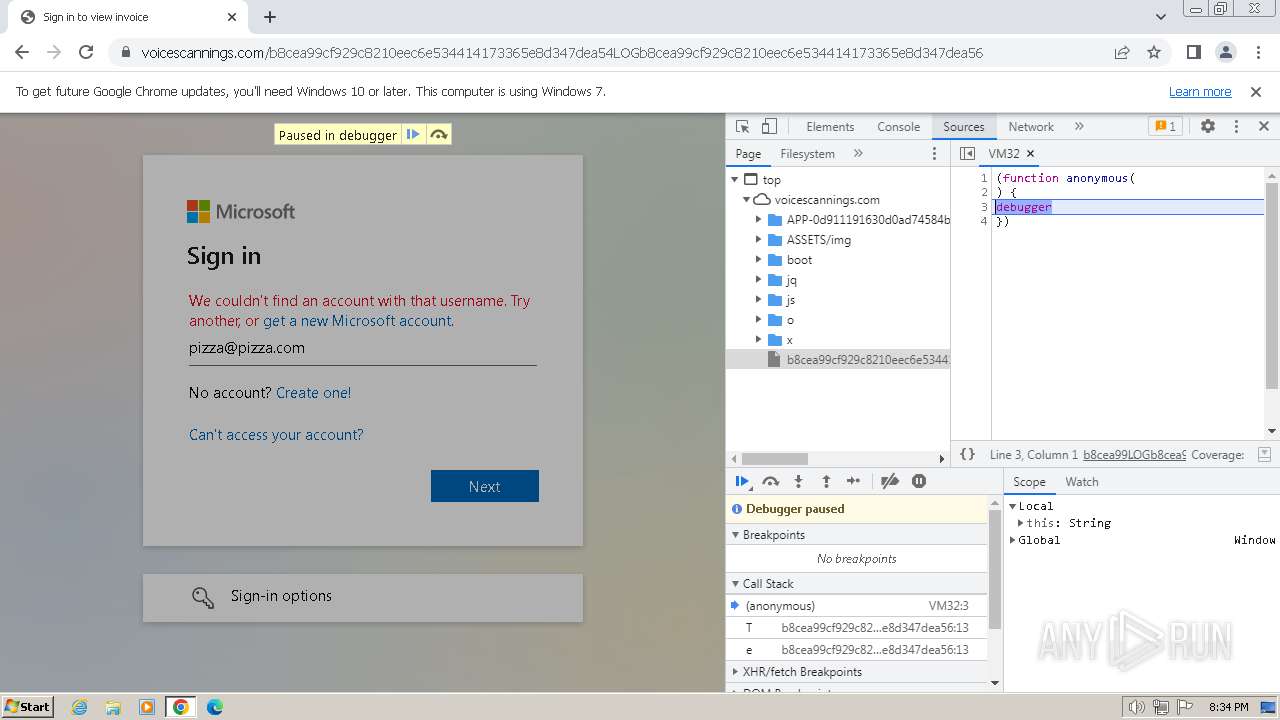Resume script execution in debugger toolbar
Image resolution: width=1280 pixels, height=720 pixels.
pos(742,481)
